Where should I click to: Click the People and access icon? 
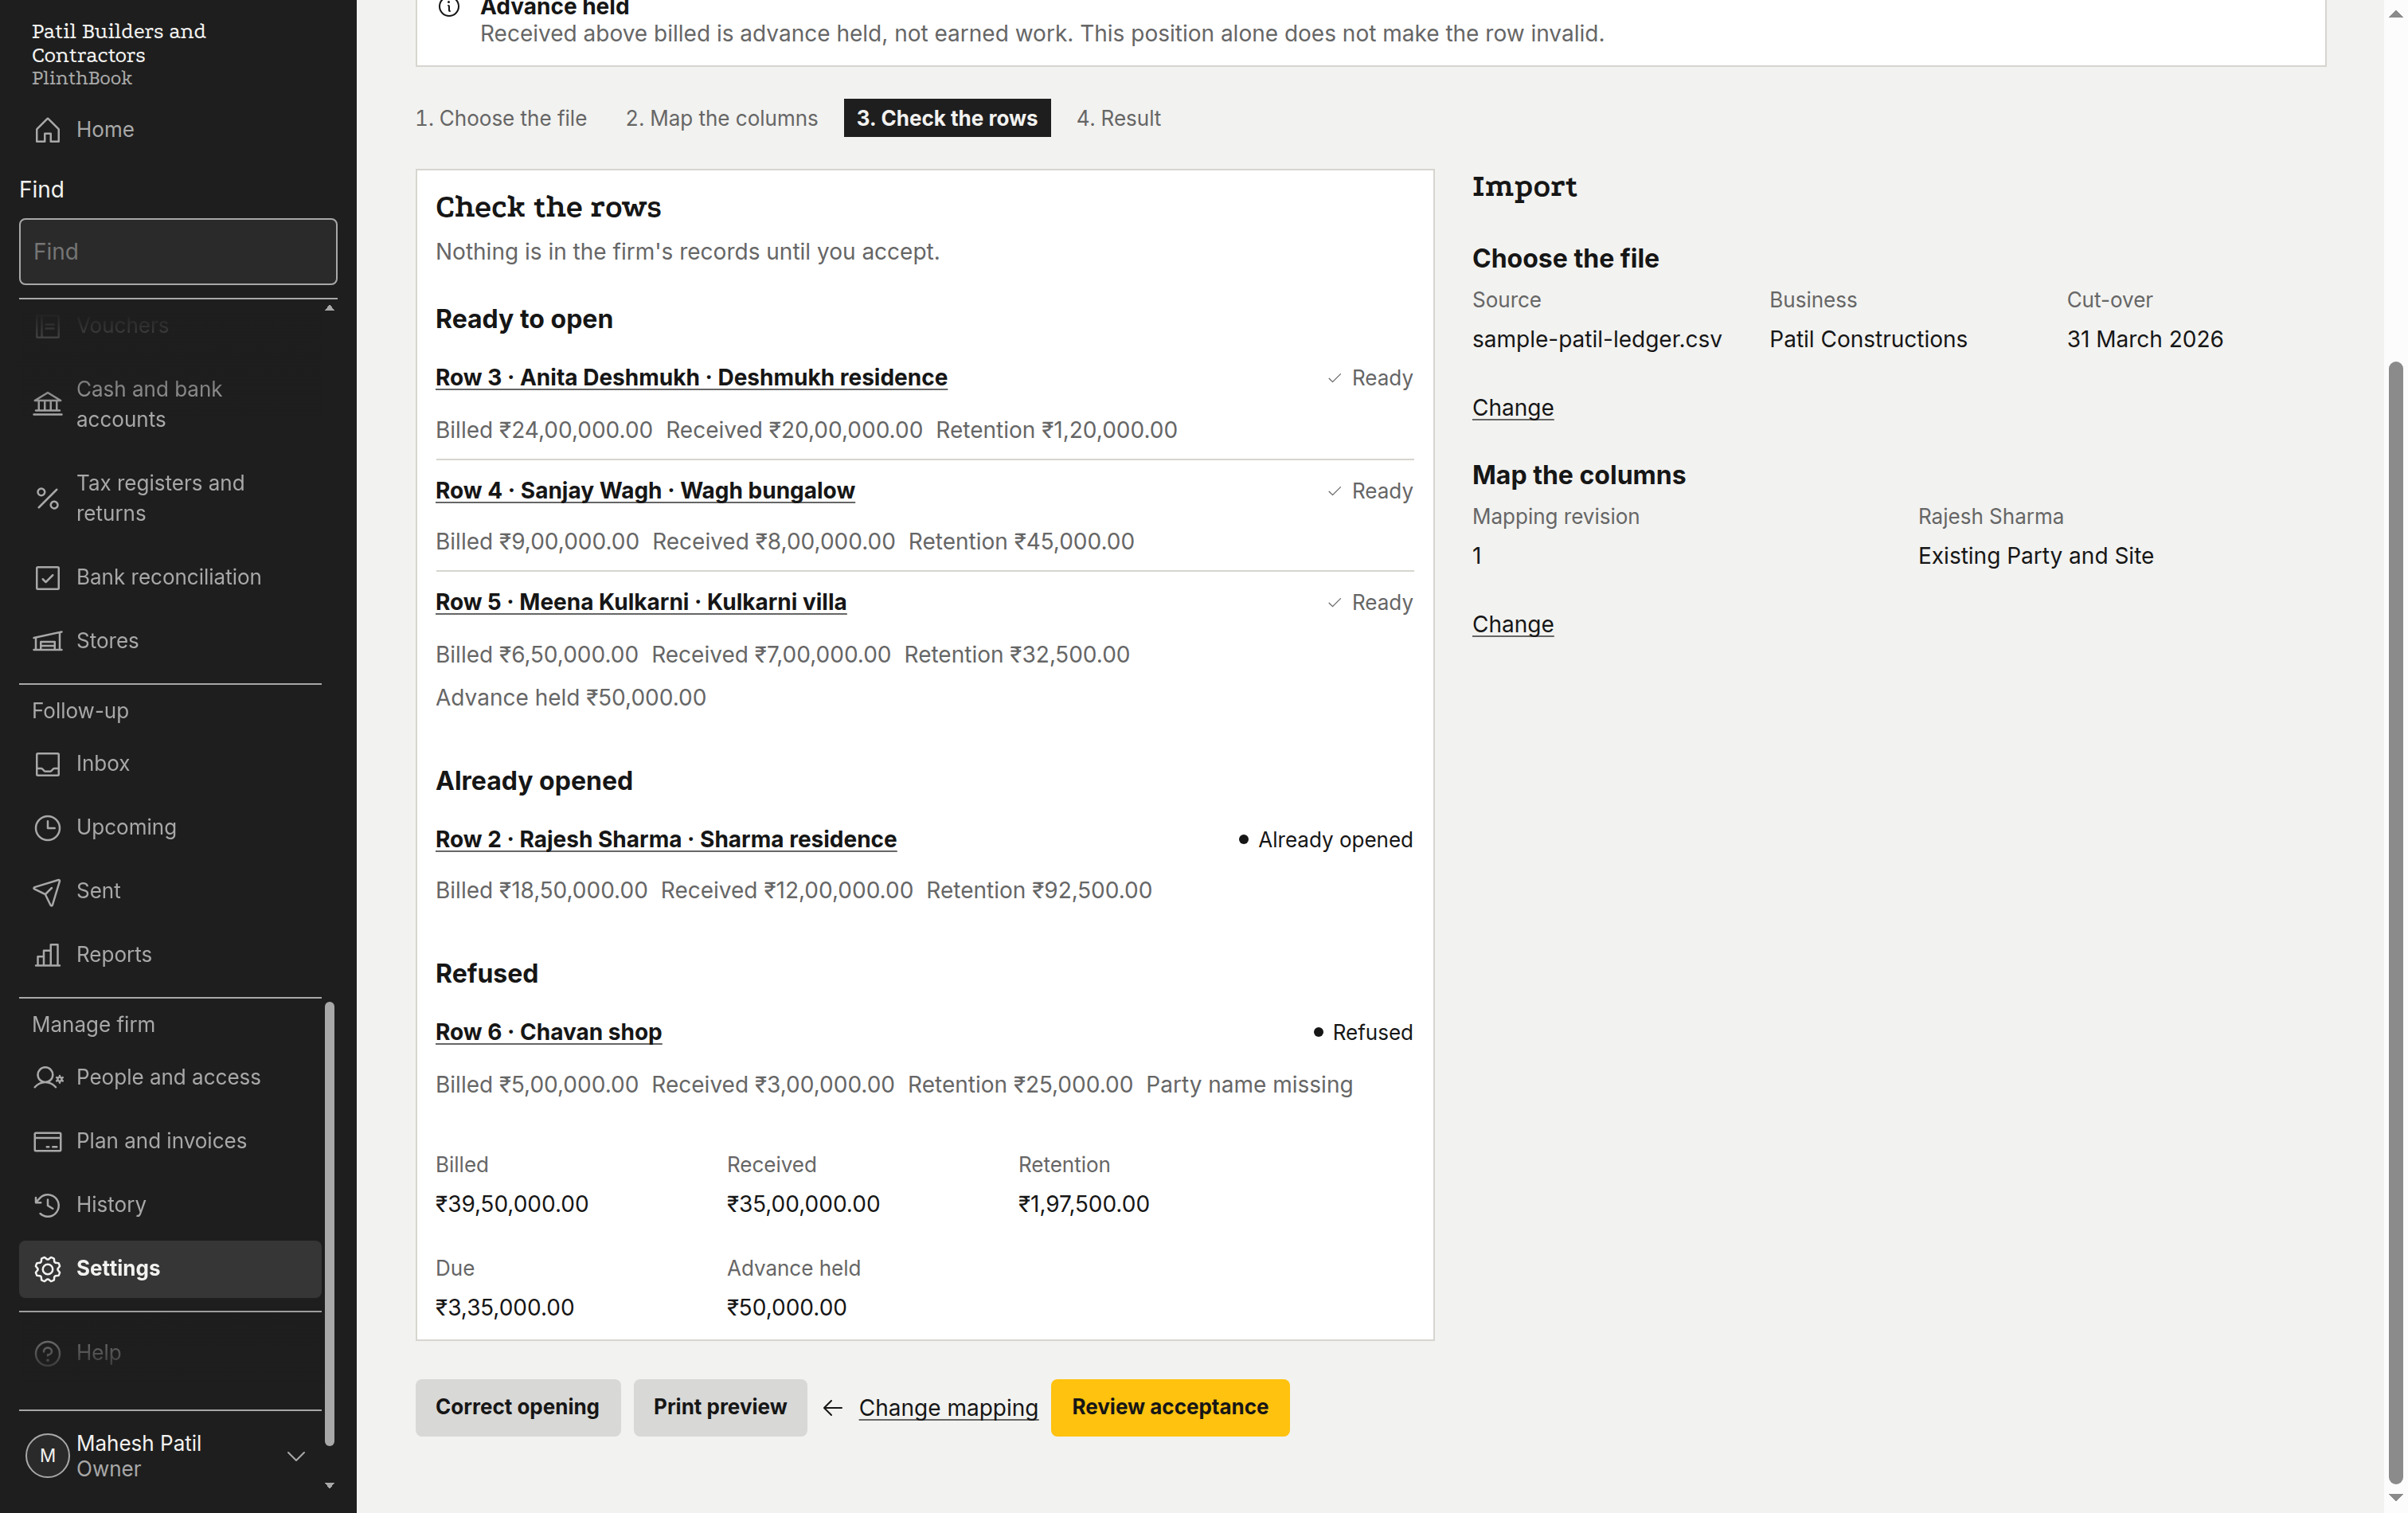click(x=47, y=1077)
